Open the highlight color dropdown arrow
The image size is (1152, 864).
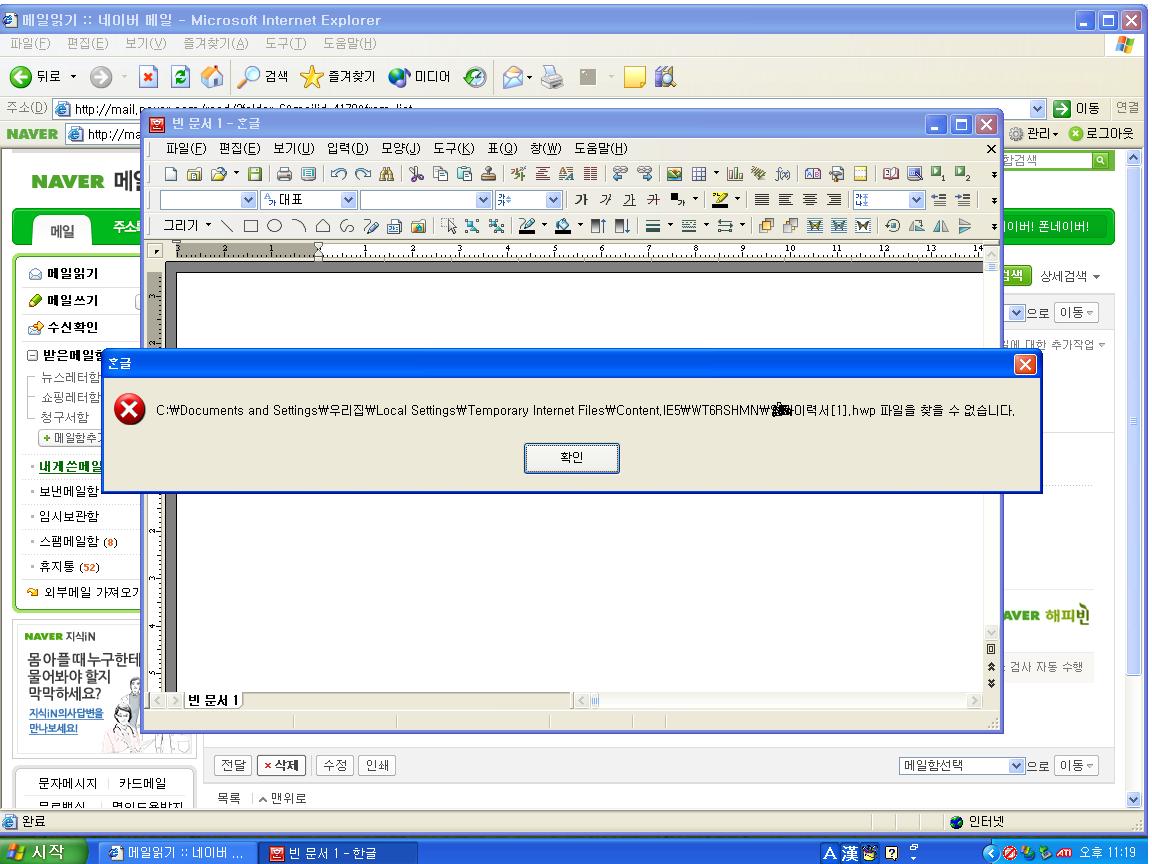pos(738,199)
